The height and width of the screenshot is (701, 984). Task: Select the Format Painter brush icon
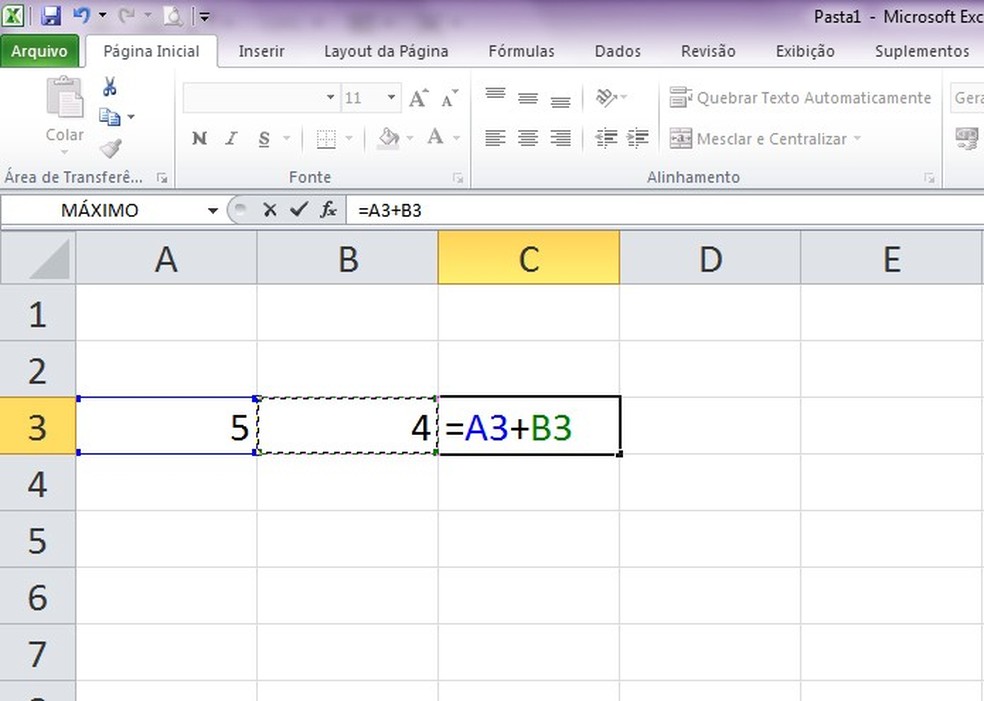tap(110, 148)
